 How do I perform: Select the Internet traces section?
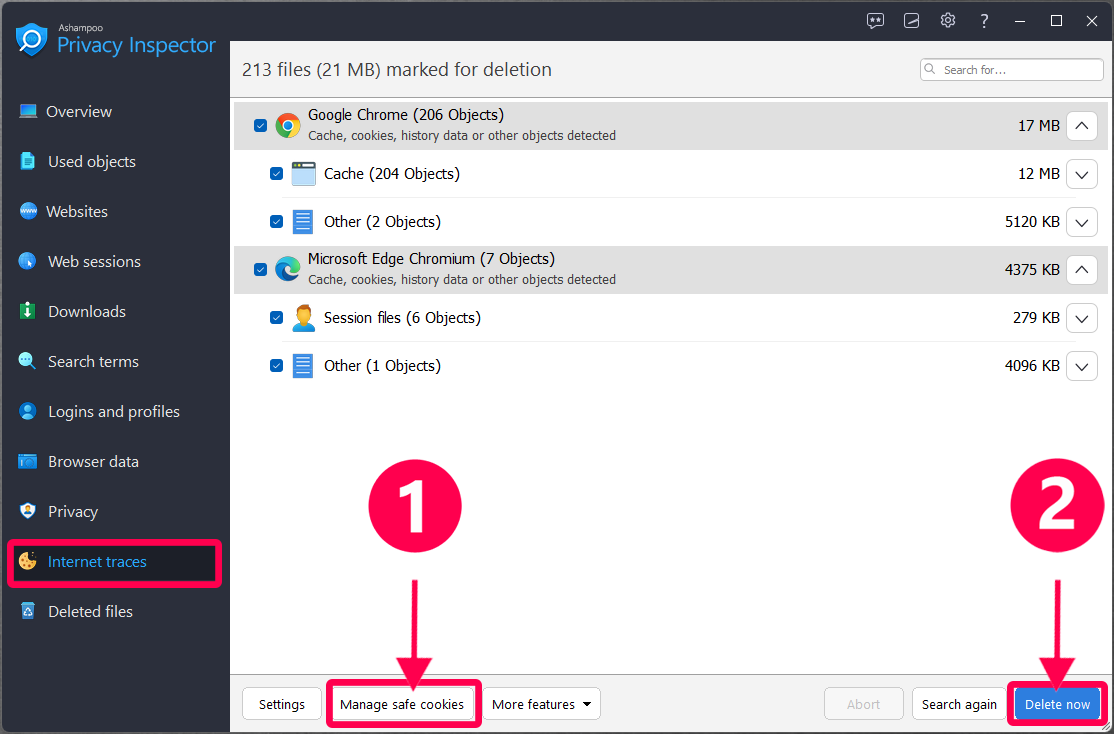point(114,562)
